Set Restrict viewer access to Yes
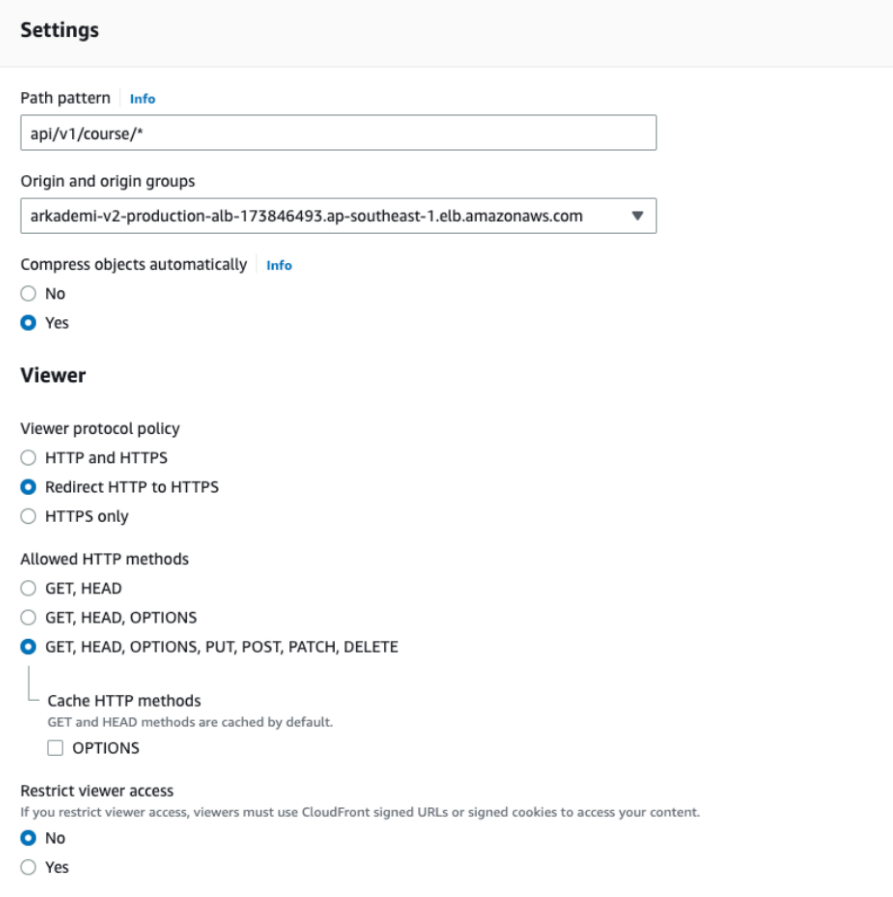The image size is (893, 897). pos(29,867)
